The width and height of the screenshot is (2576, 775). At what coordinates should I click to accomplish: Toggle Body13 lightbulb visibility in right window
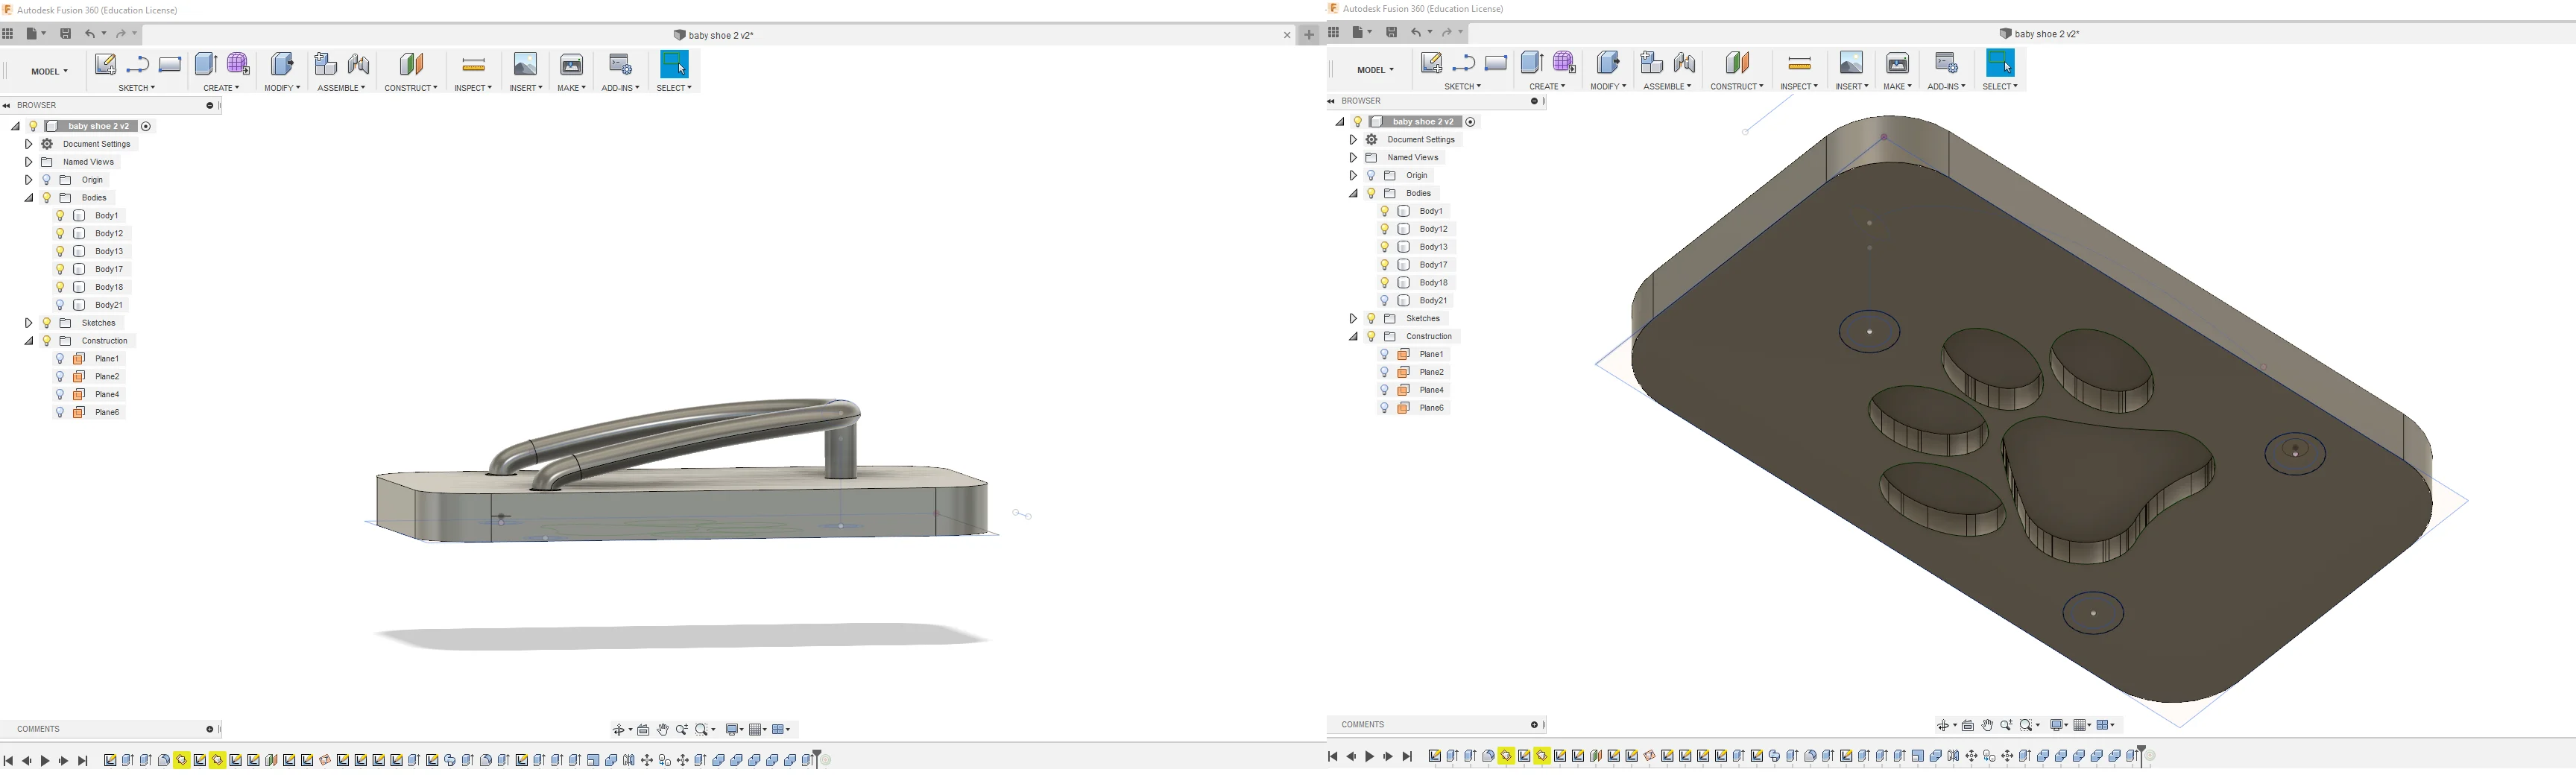1385,247
